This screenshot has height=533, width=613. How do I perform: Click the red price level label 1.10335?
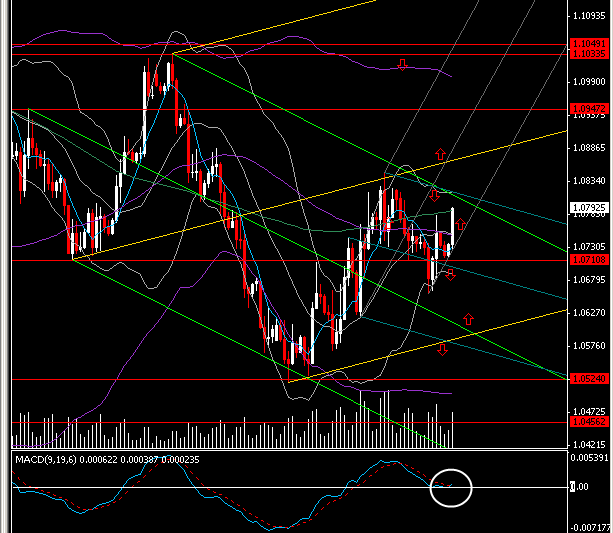589,54
